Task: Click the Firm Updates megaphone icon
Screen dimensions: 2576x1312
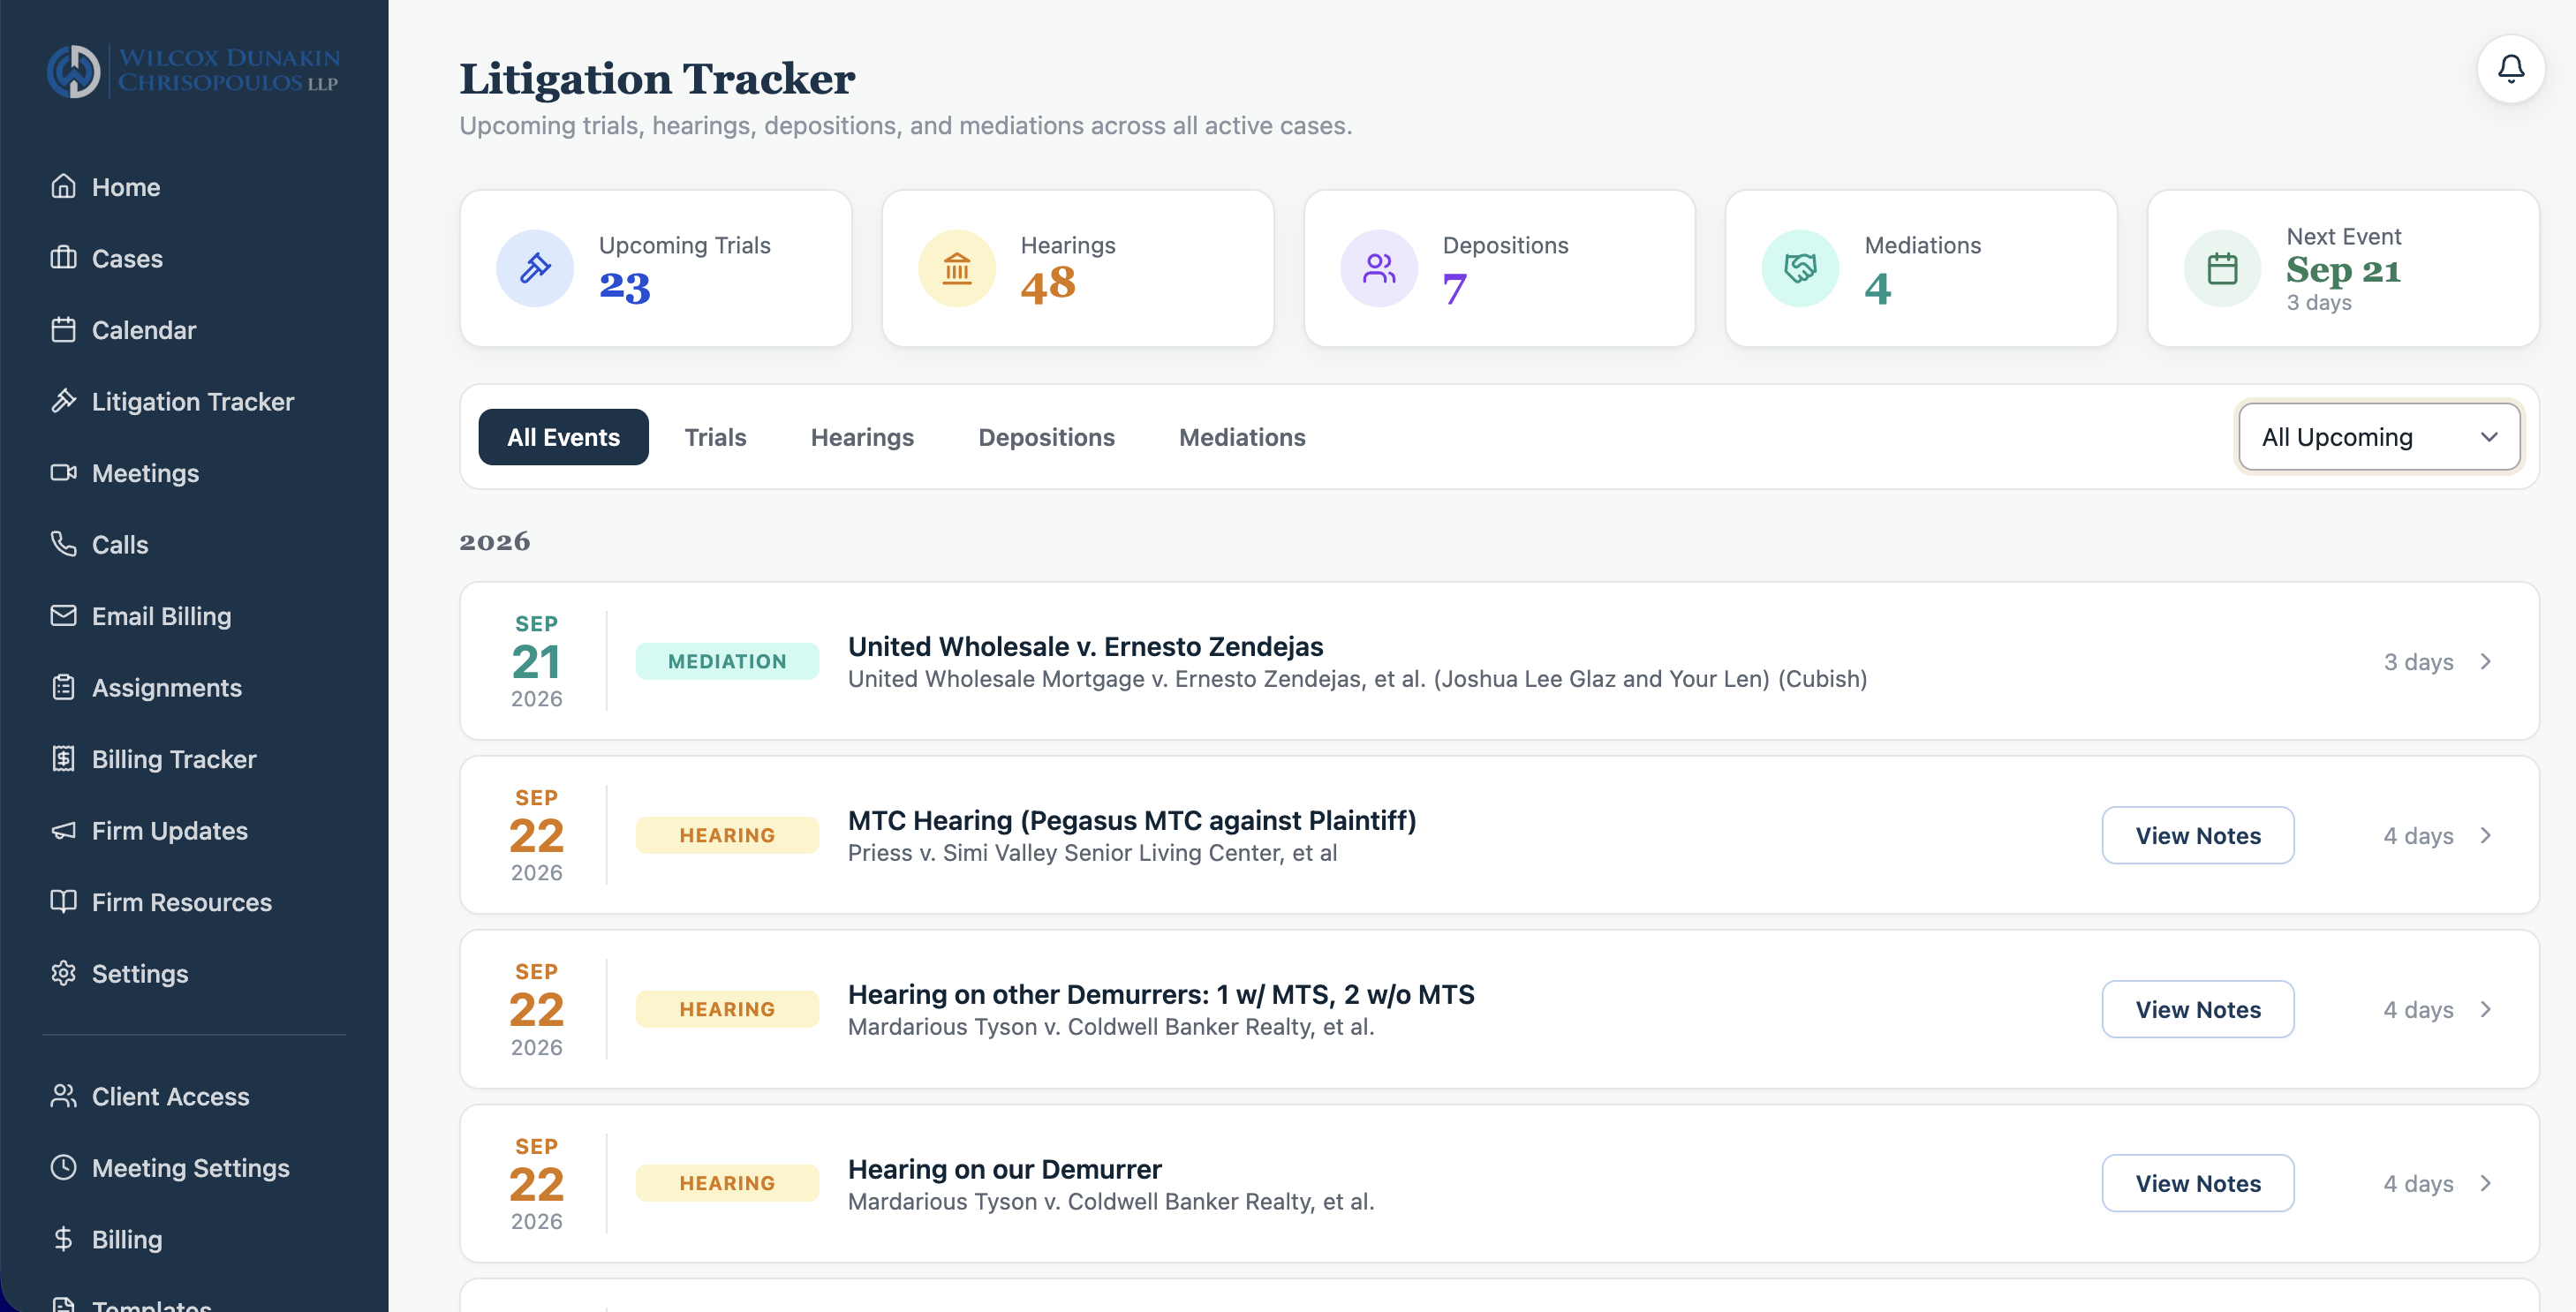Action: coord(63,830)
